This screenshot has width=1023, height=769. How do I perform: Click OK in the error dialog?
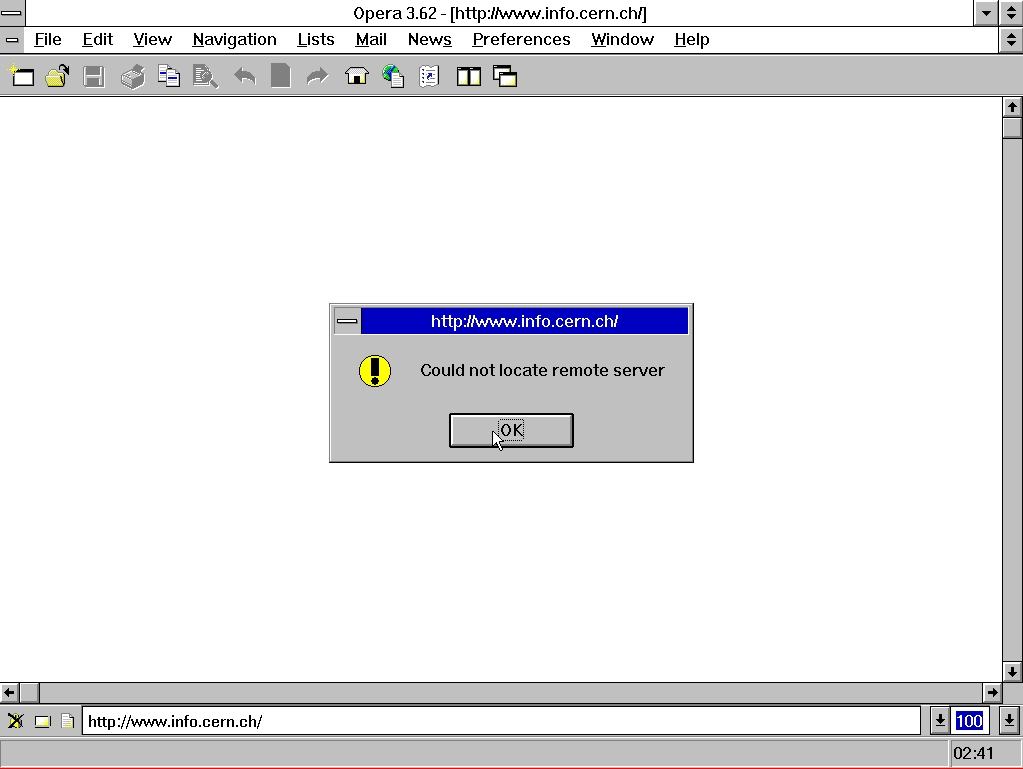512,430
